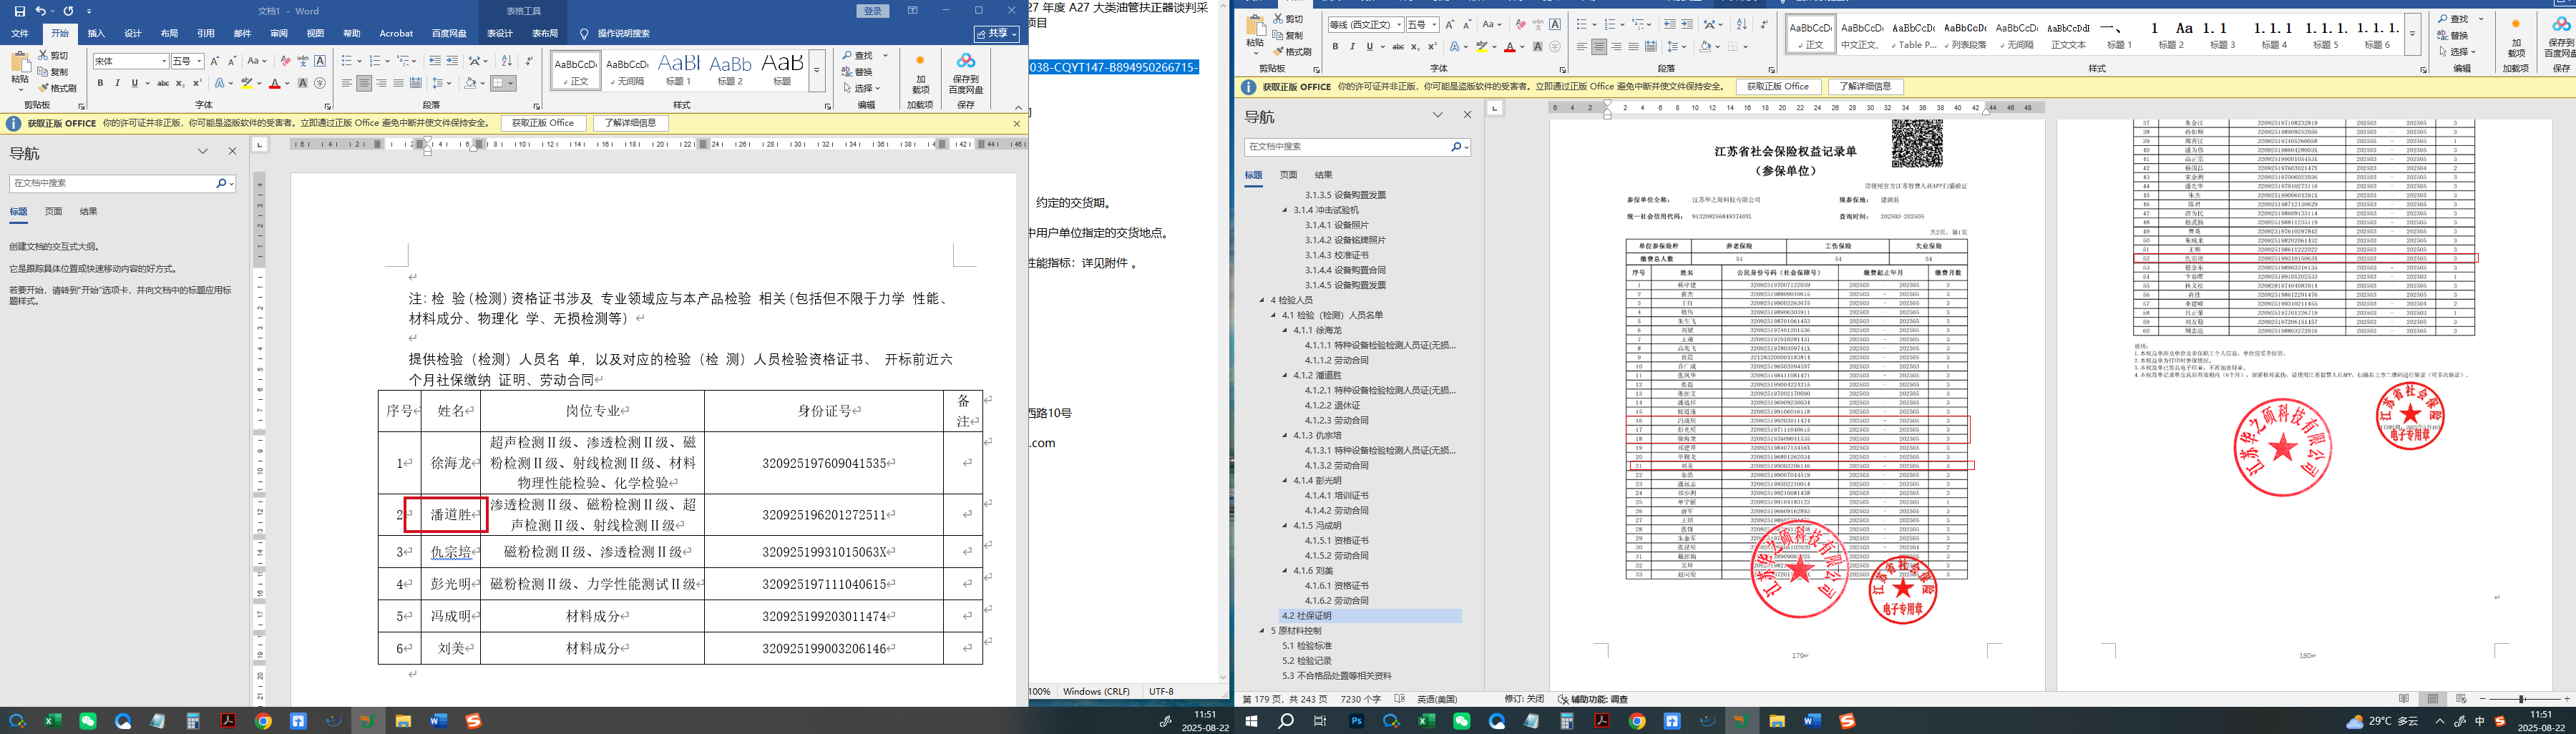
Task: Show paragraph marks in 文档1 window
Action: pos(529,61)
